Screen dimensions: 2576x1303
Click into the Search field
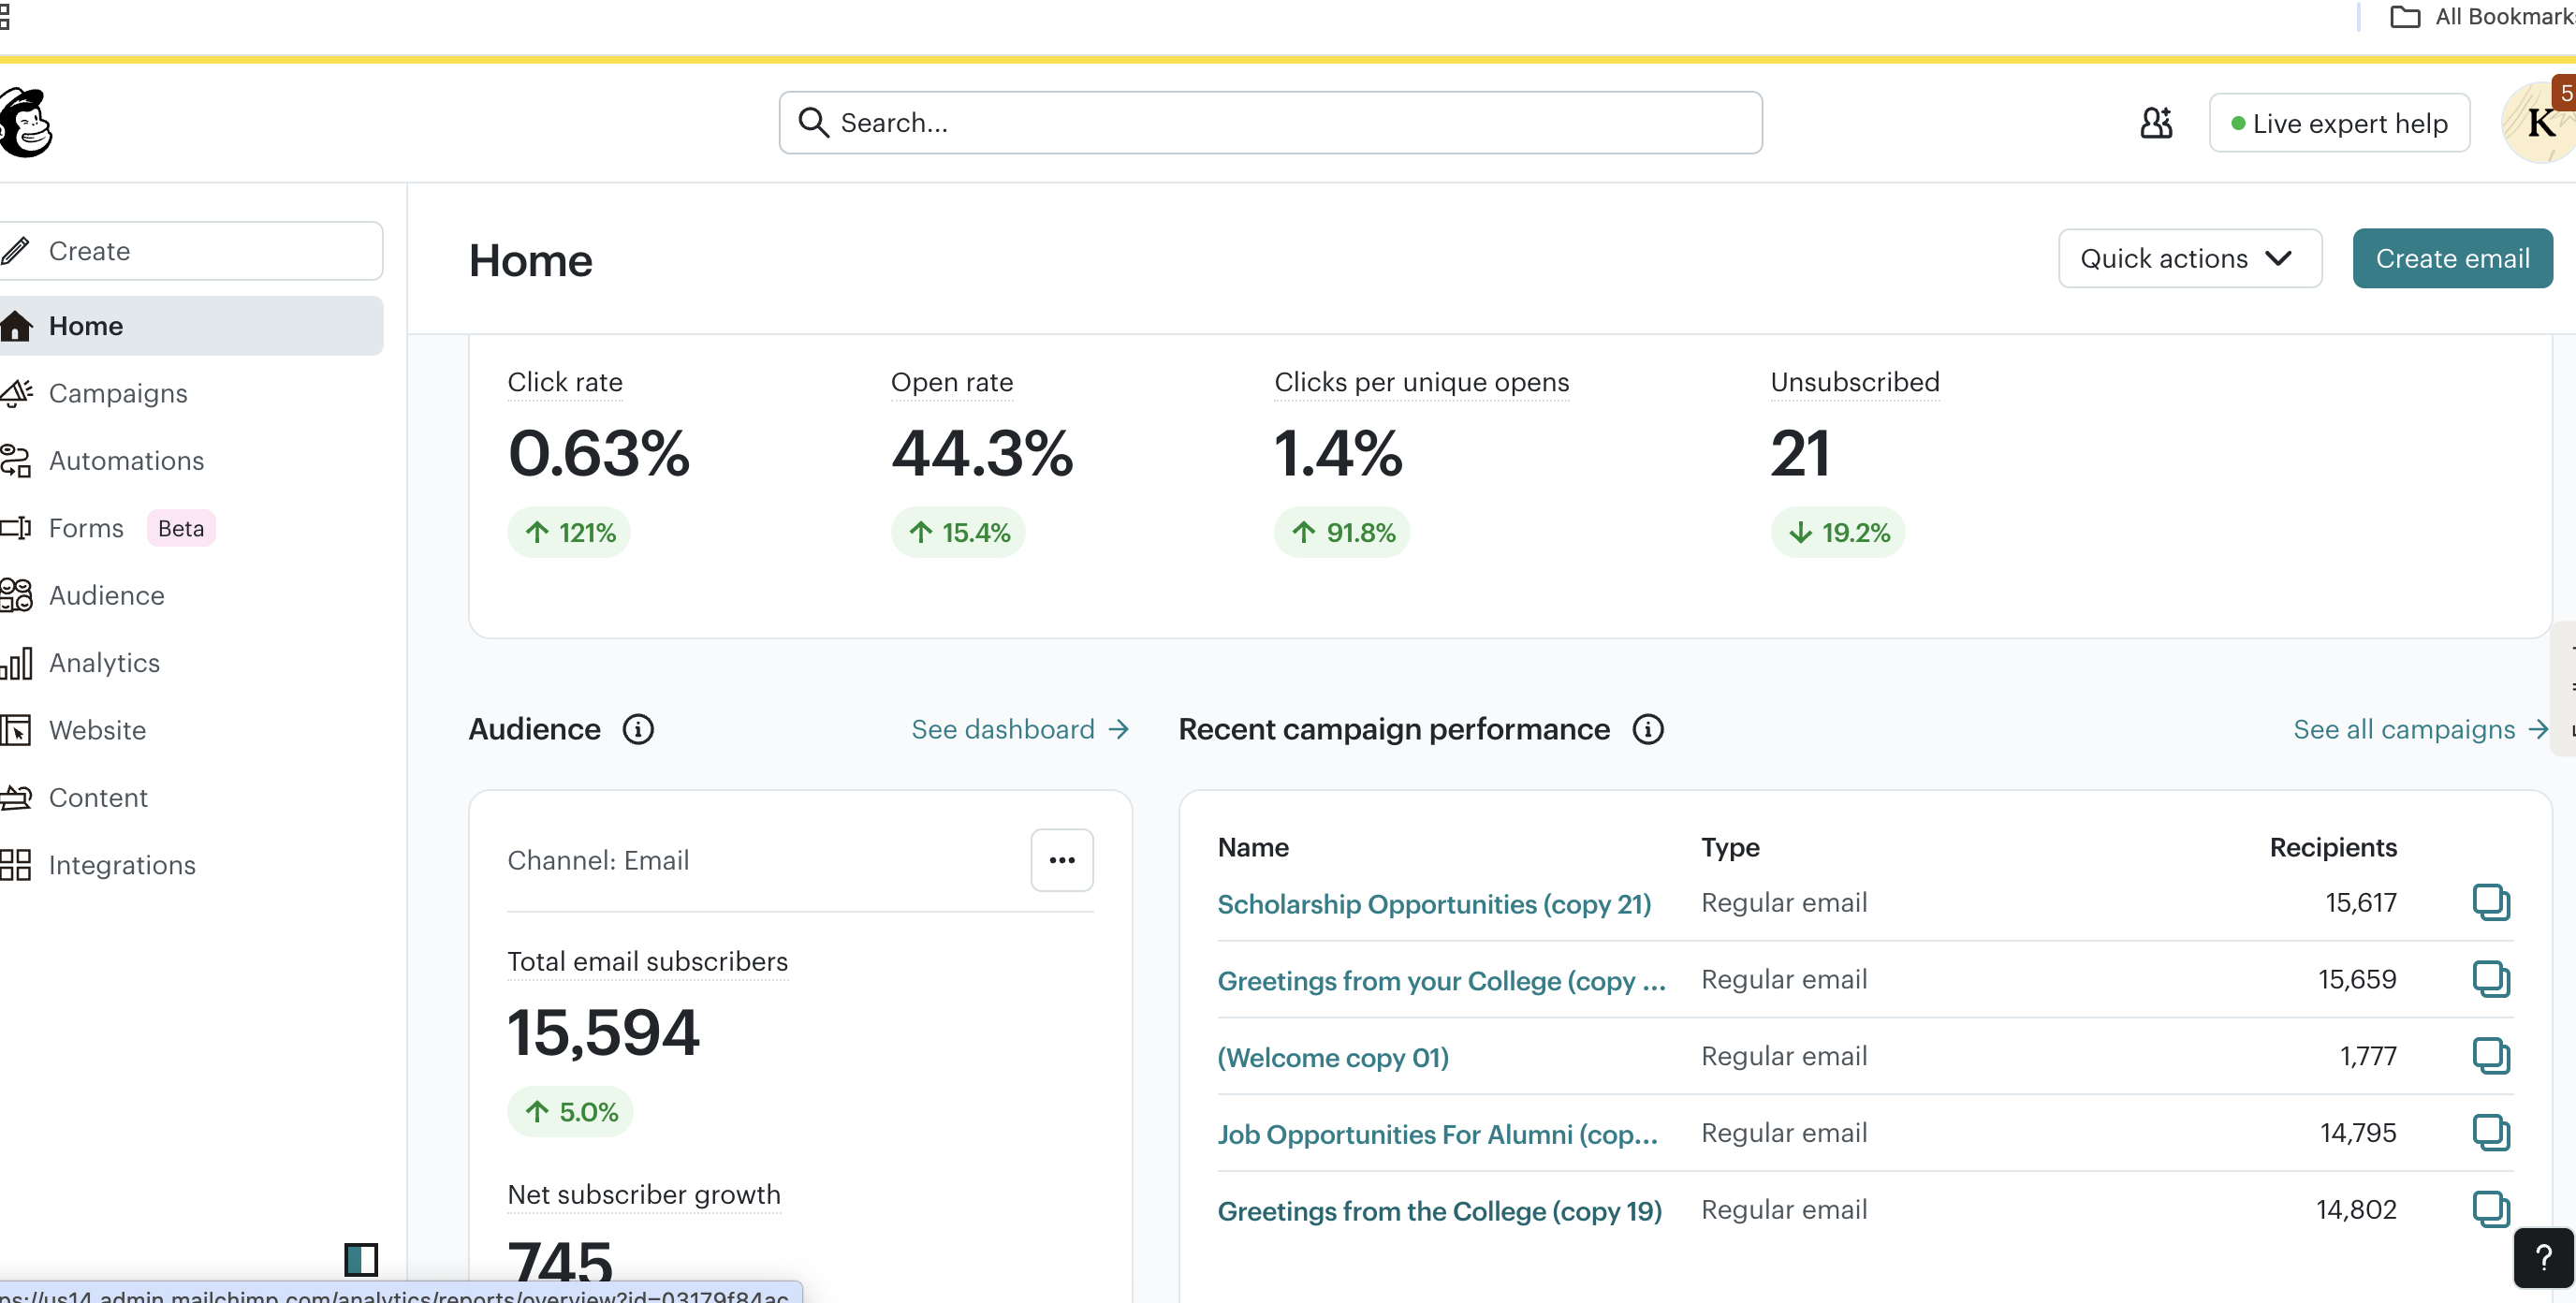(1270, 123)
